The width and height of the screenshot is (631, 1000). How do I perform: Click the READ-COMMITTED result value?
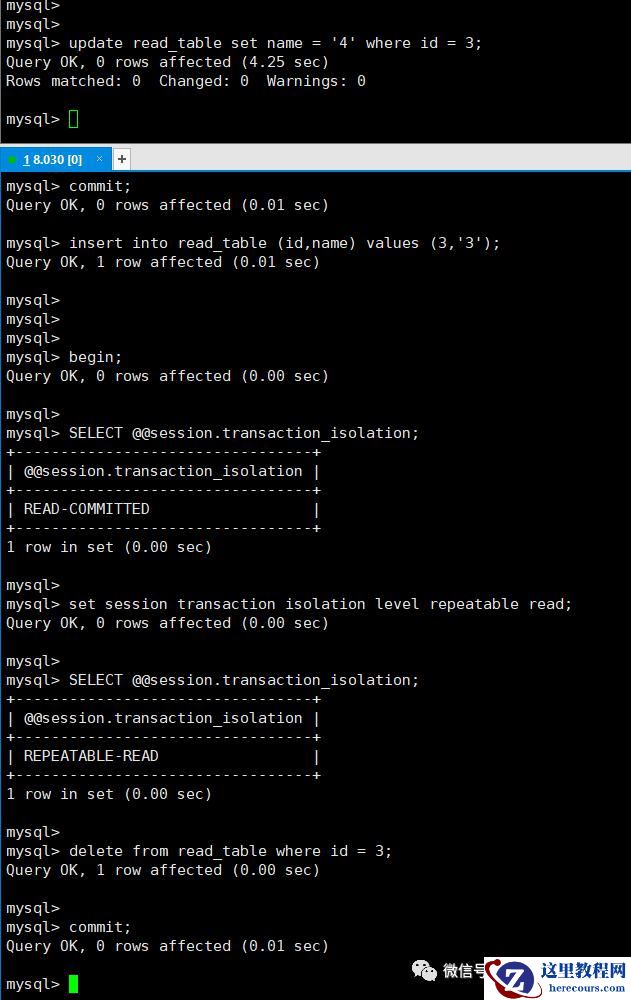click(87, 509)
